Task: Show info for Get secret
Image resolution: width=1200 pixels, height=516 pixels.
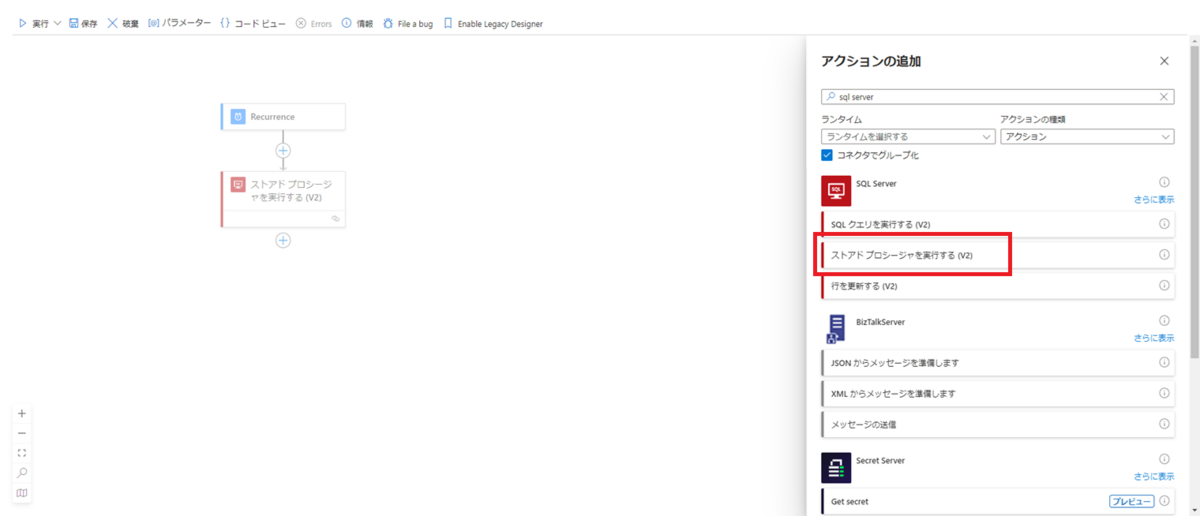Action: [x=1164, y=501]
